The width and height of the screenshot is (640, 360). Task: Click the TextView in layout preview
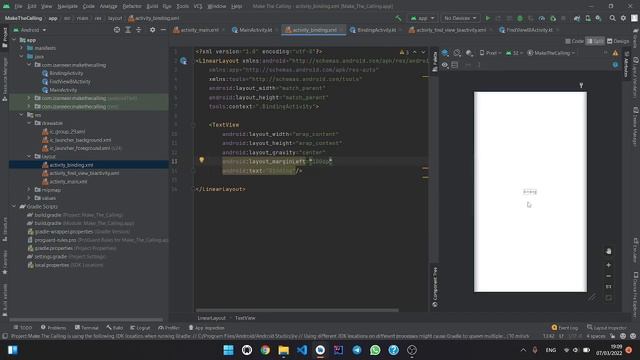click(x=530, y=191)
